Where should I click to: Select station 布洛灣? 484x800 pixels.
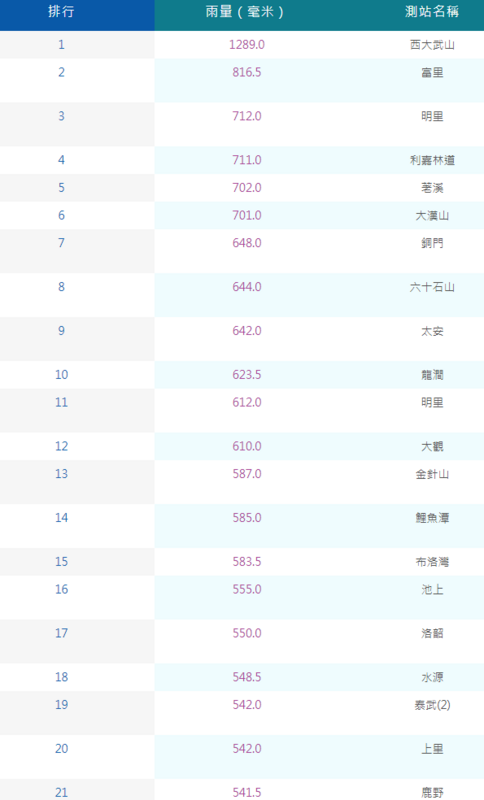[432, 562]
